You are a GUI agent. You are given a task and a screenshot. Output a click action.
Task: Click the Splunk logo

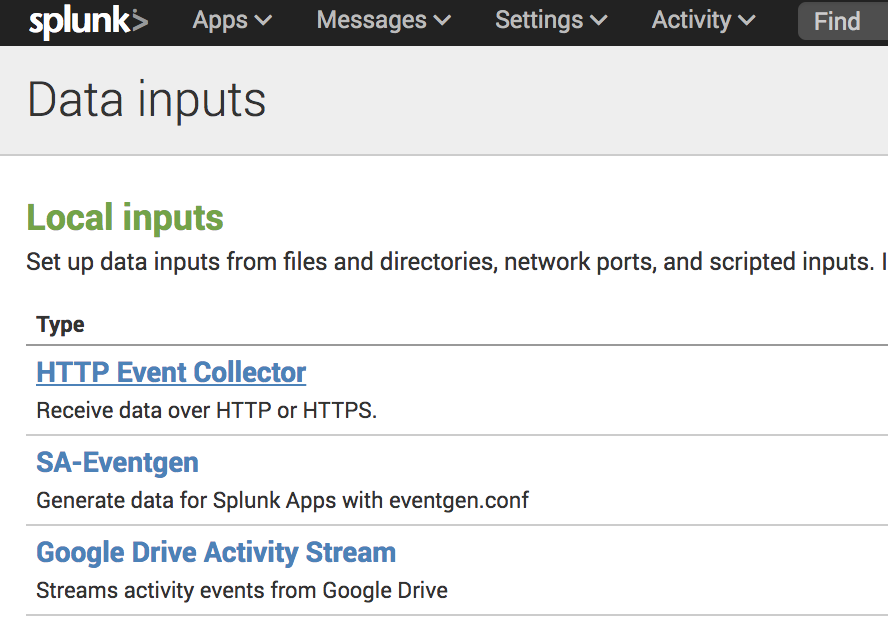point(88,21)
